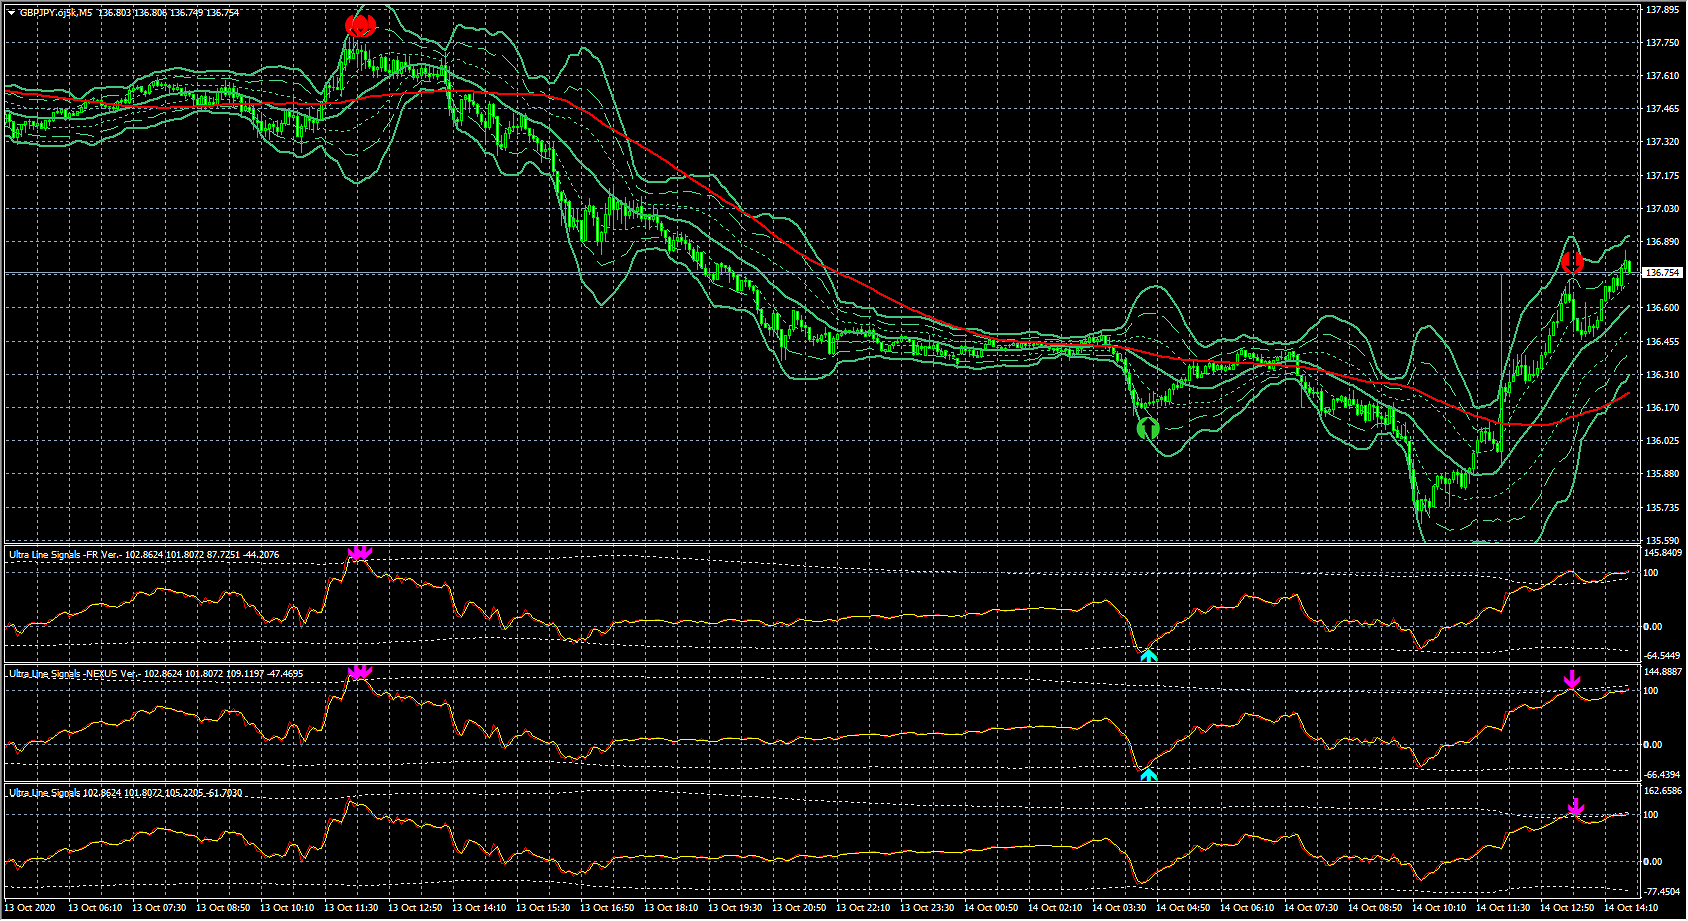1688x921 pixels.
Task: Click magenta down arrows in FR Ver. panel
Action: pos(359,552)
